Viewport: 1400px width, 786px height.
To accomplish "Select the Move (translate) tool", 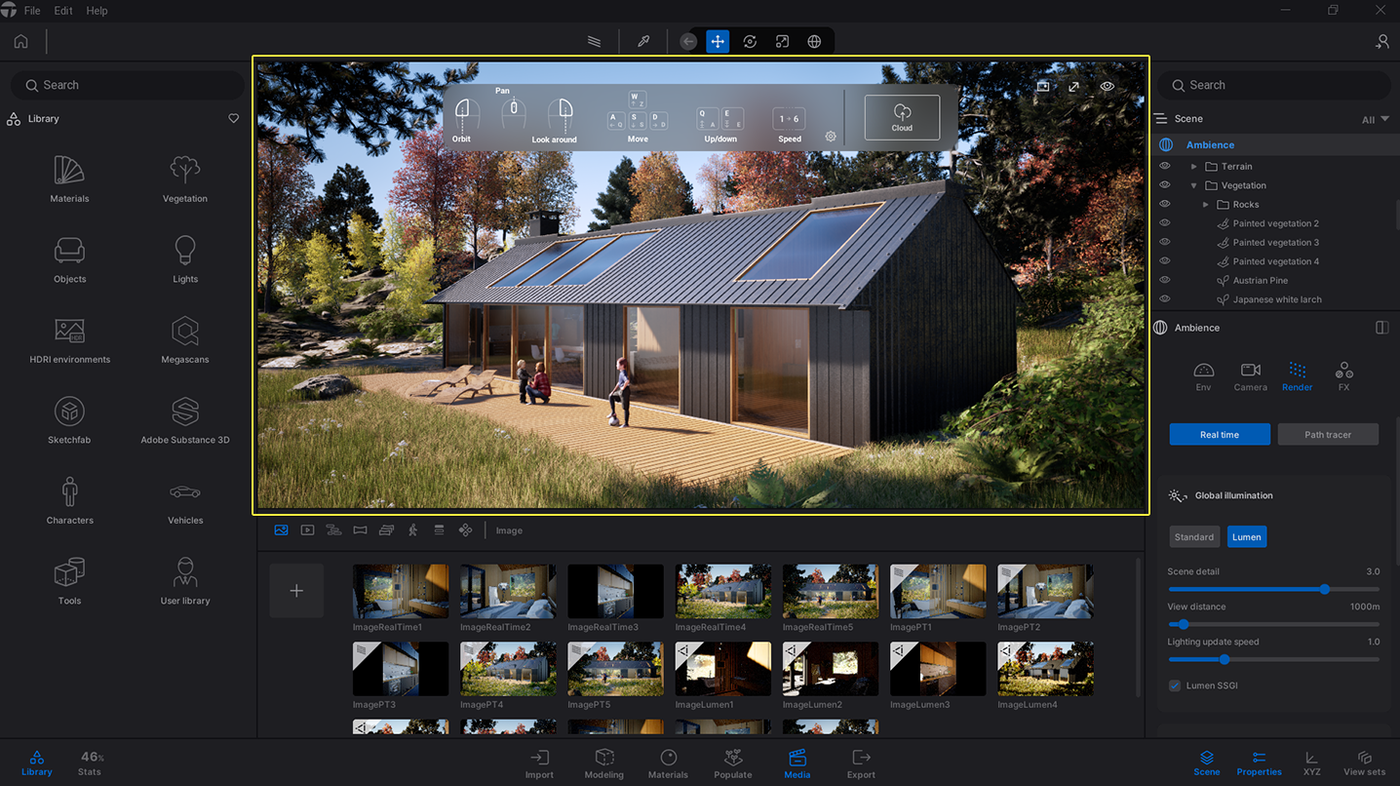I will coord(717,41).
